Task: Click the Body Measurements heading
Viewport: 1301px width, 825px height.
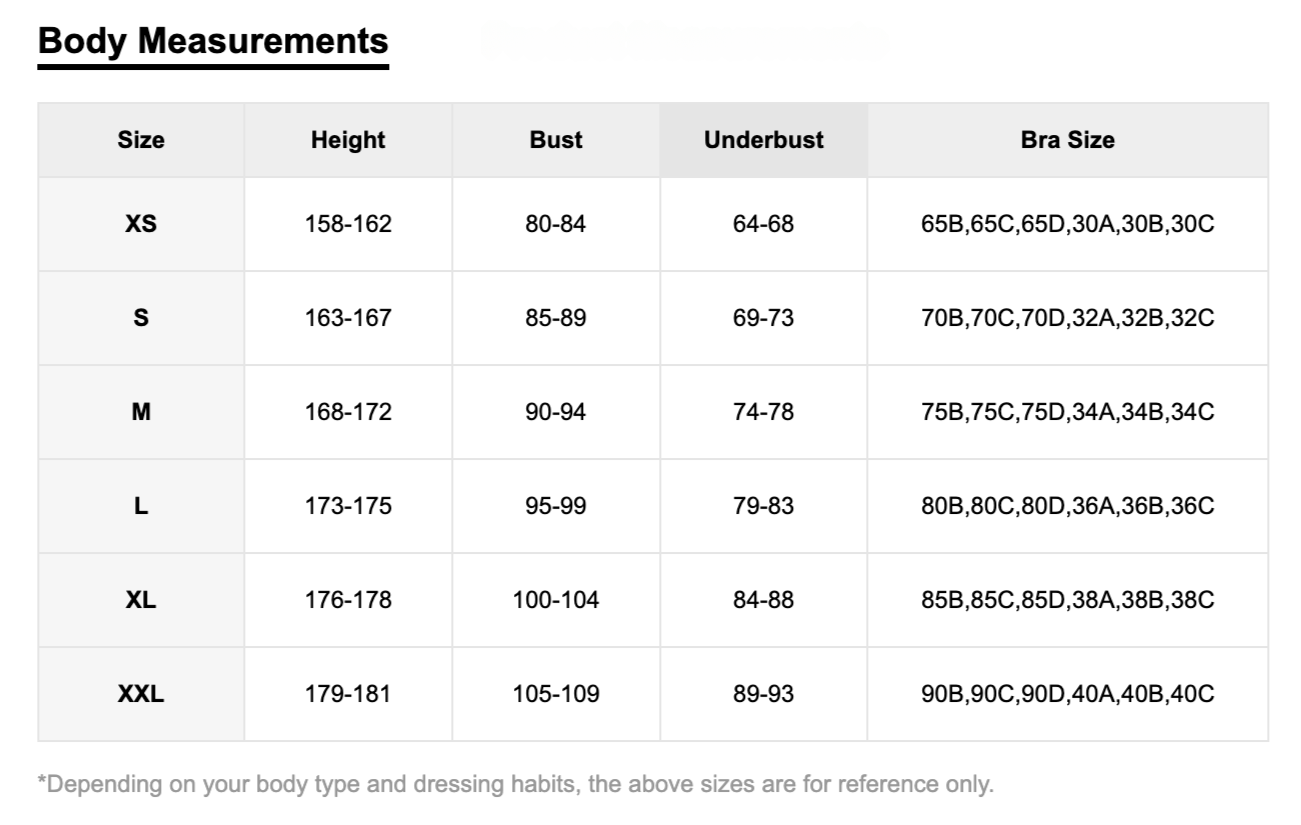Action: point(213,41)
